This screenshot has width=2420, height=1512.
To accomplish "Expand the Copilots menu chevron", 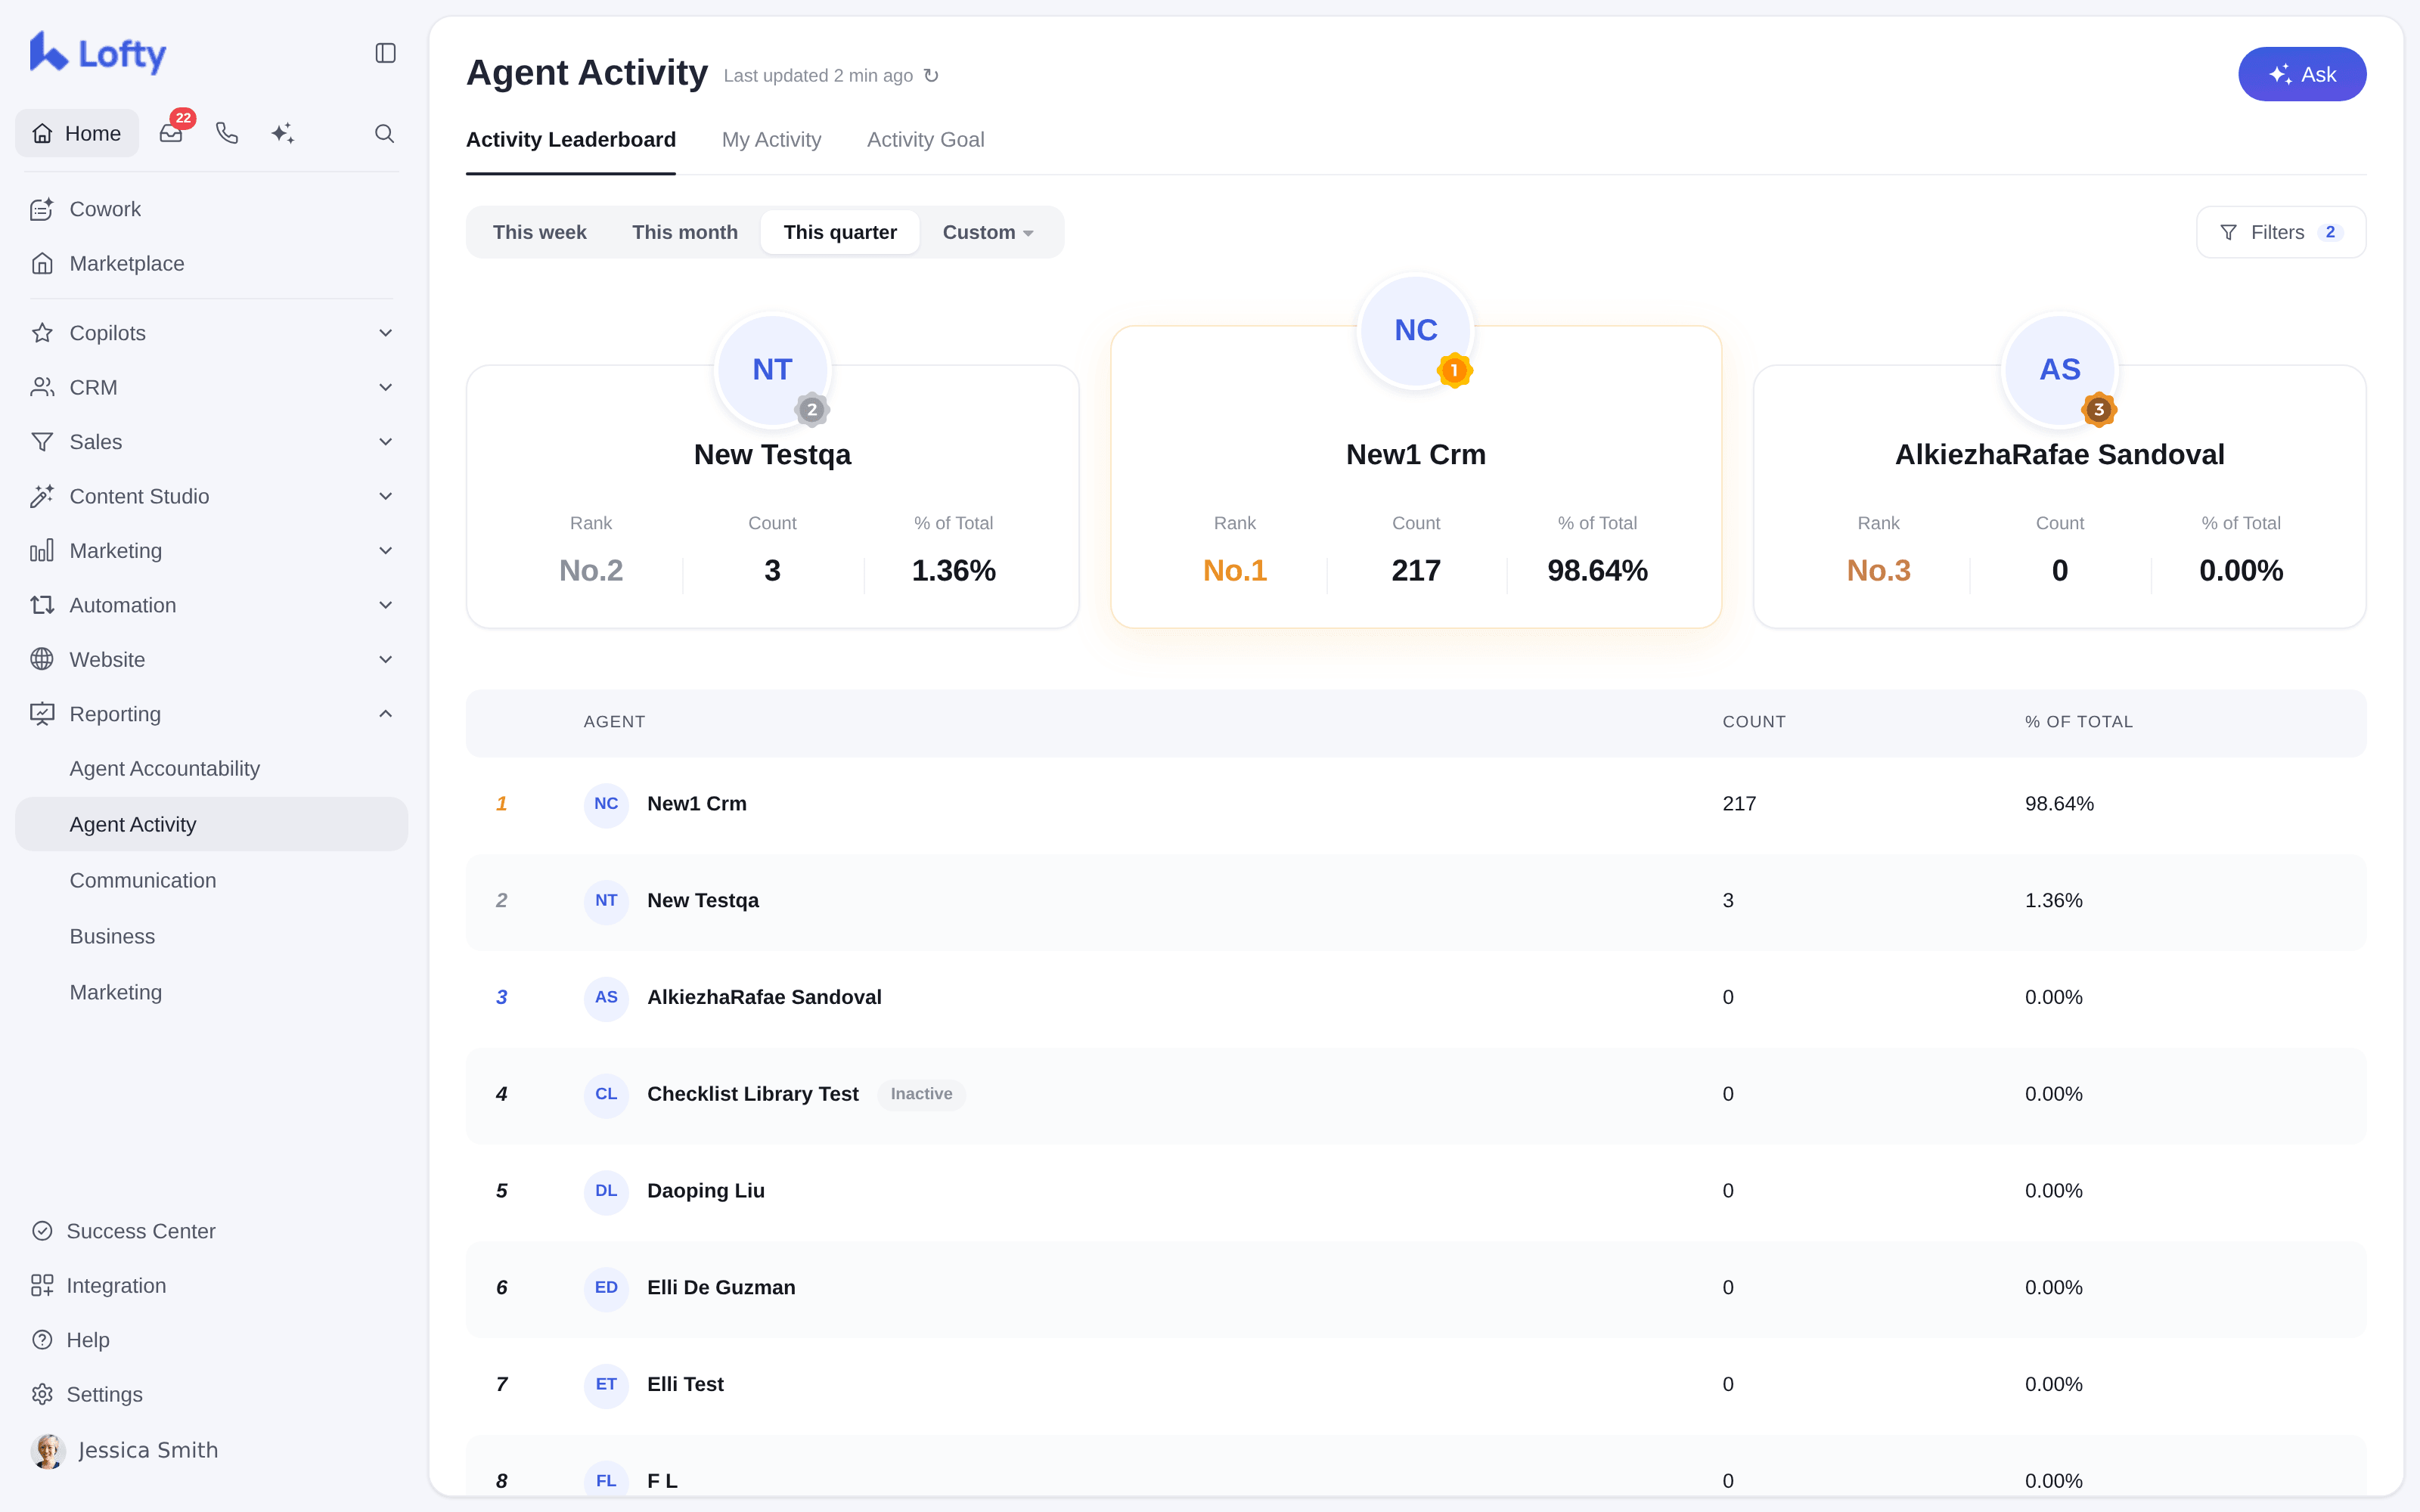I will point(385,333).
